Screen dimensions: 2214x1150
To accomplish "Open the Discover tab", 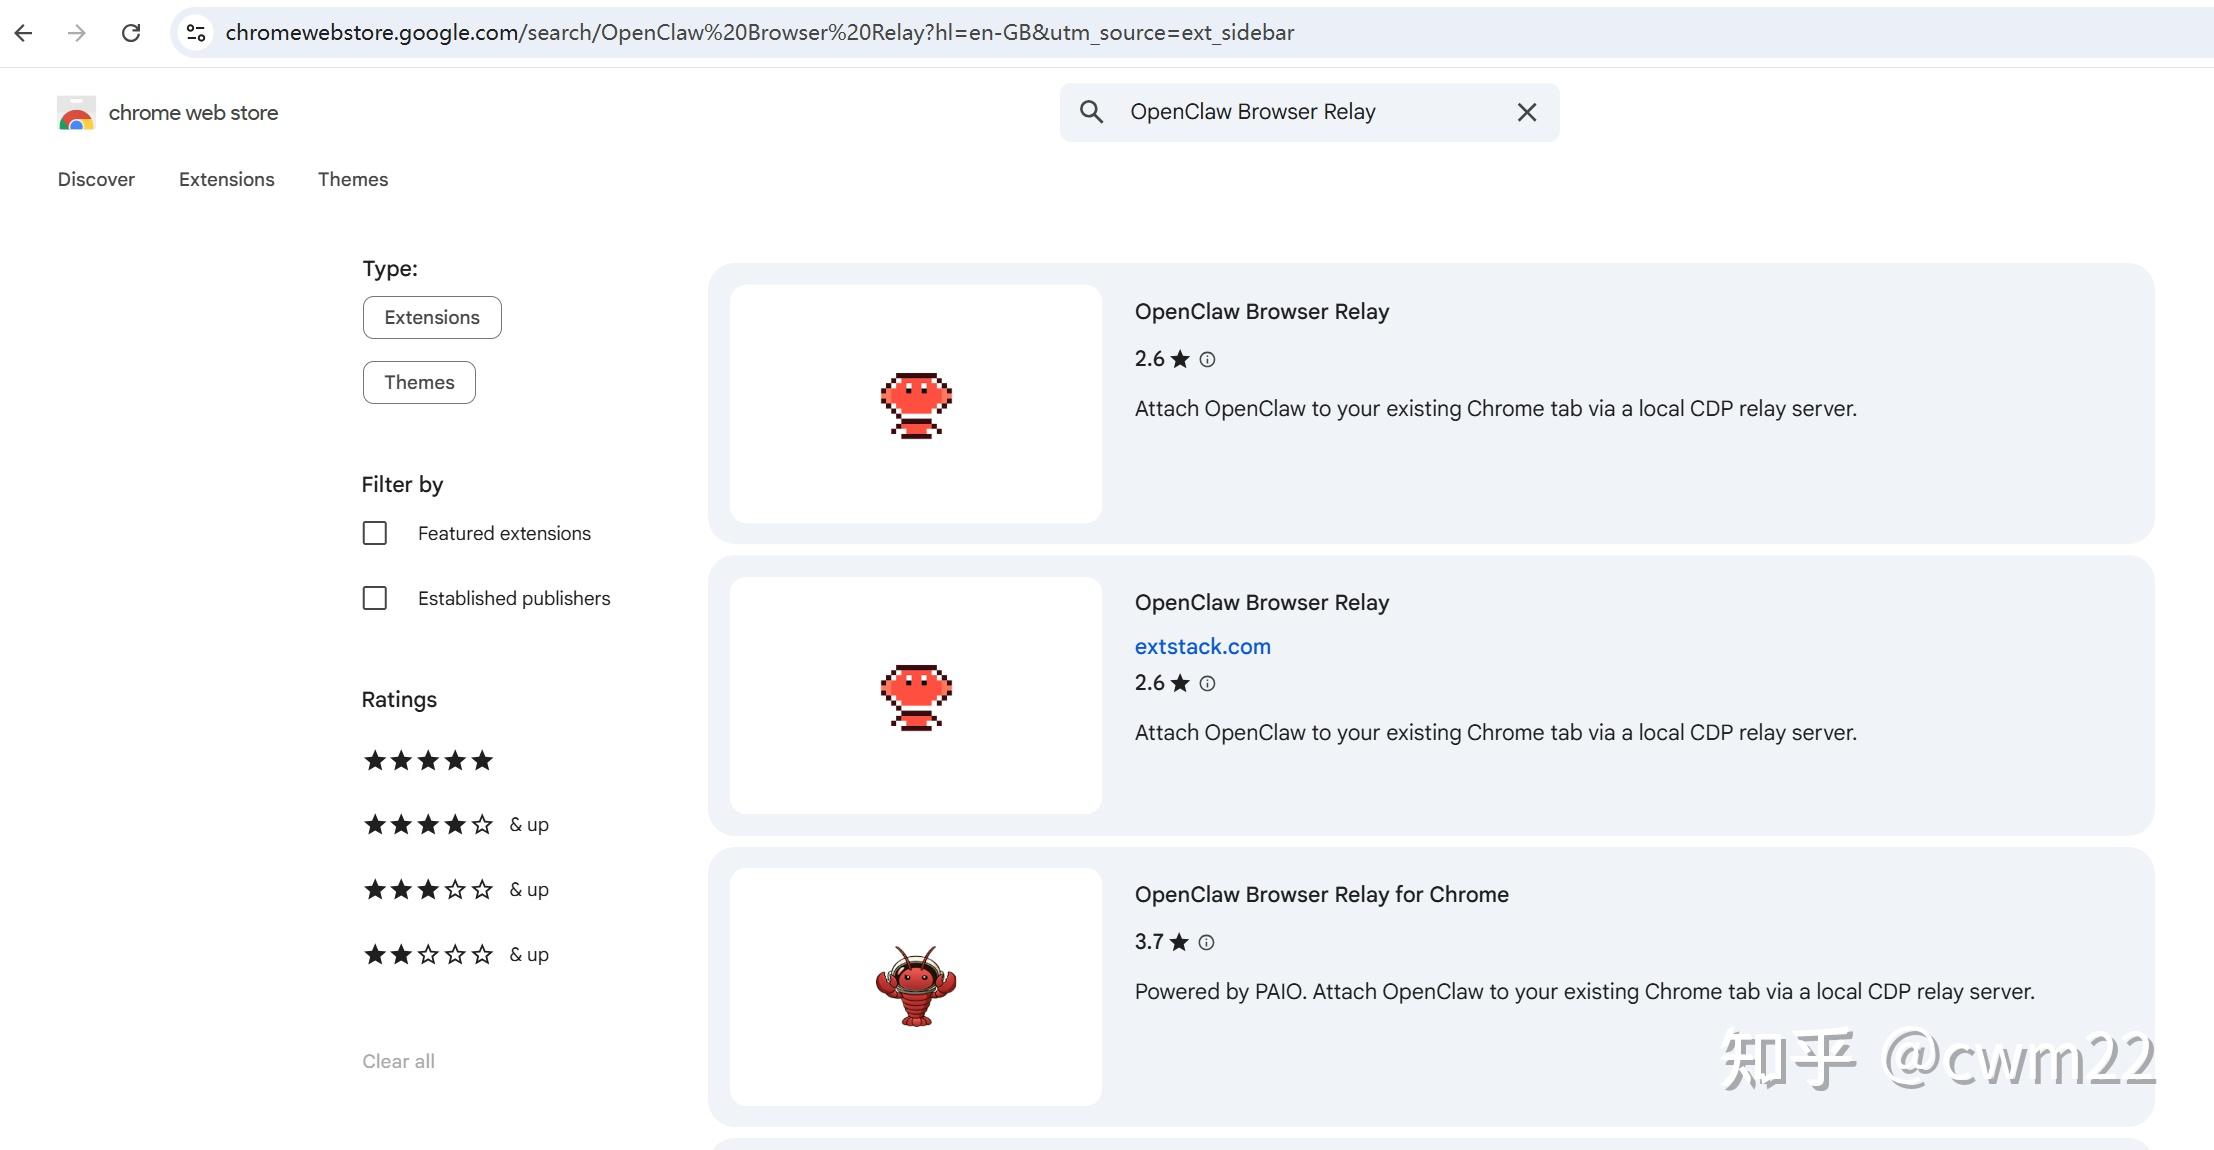I will point(96,180).
